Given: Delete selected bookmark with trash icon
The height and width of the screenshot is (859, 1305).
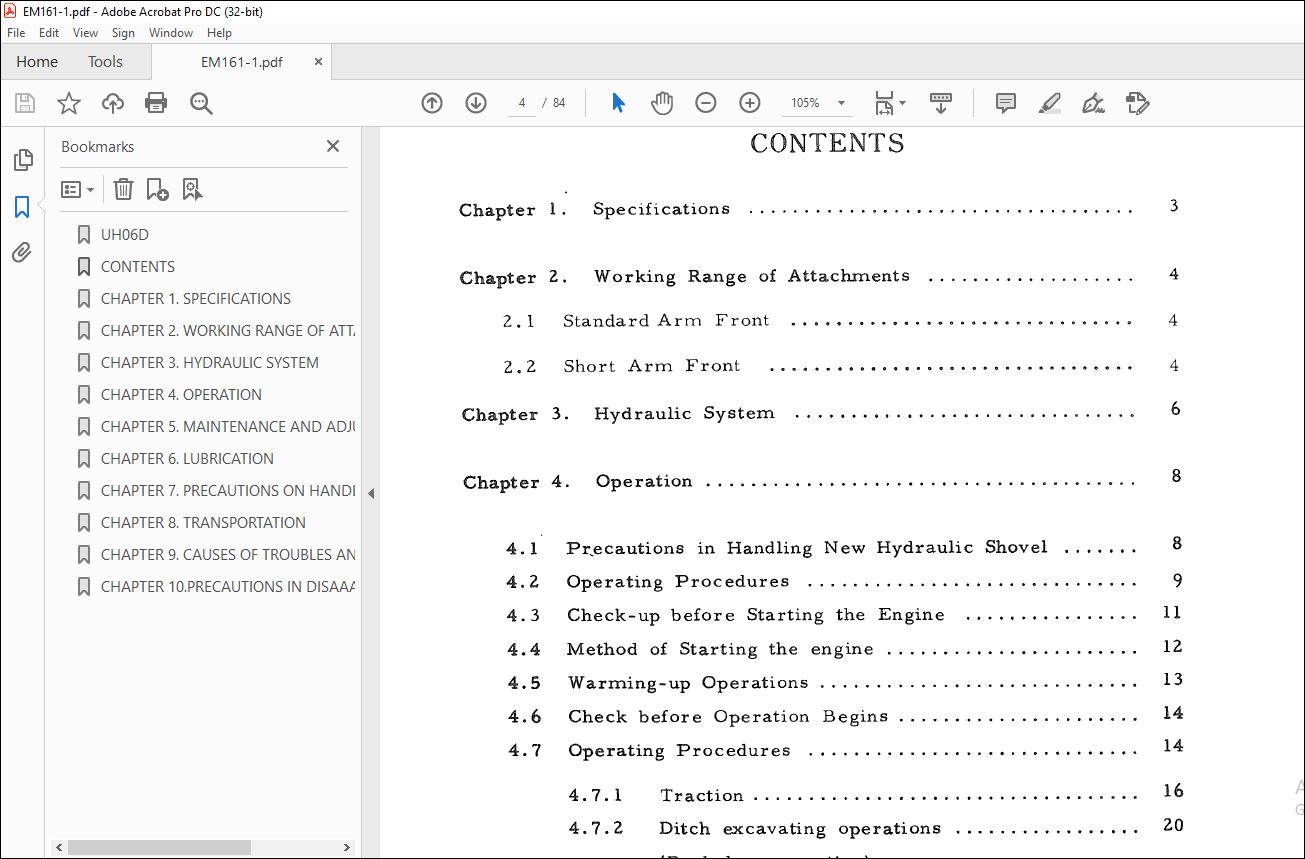Looking at the screenshot, I should tap(123, 189).
